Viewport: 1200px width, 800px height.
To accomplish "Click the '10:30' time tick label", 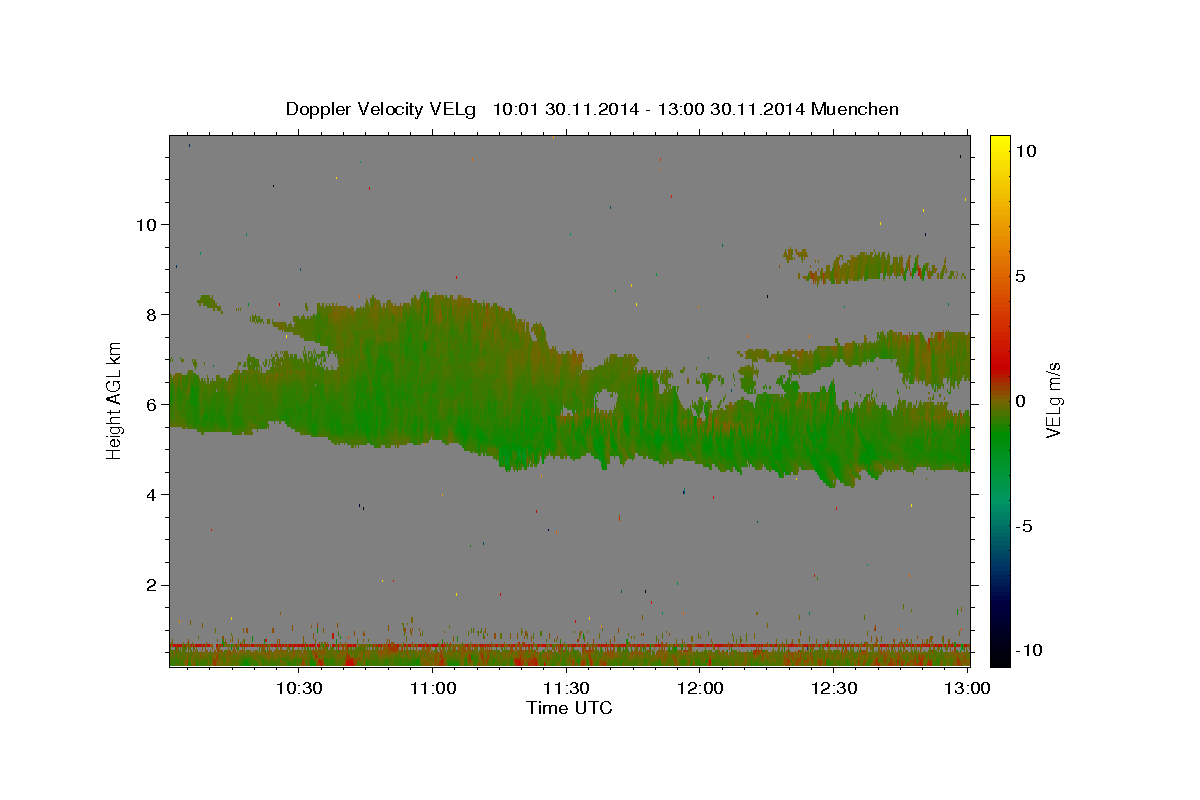I will (299, 688).
